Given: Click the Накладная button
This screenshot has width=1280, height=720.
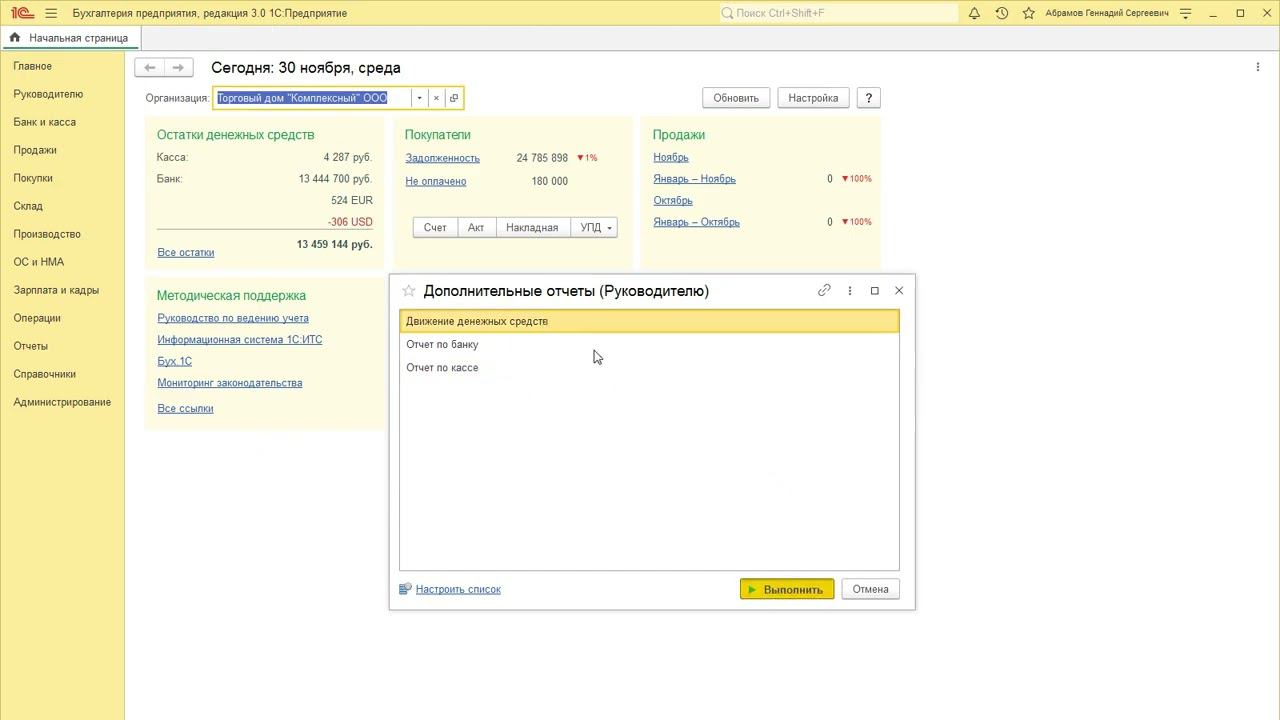Looking at the screenshot, I should [532, 228].
